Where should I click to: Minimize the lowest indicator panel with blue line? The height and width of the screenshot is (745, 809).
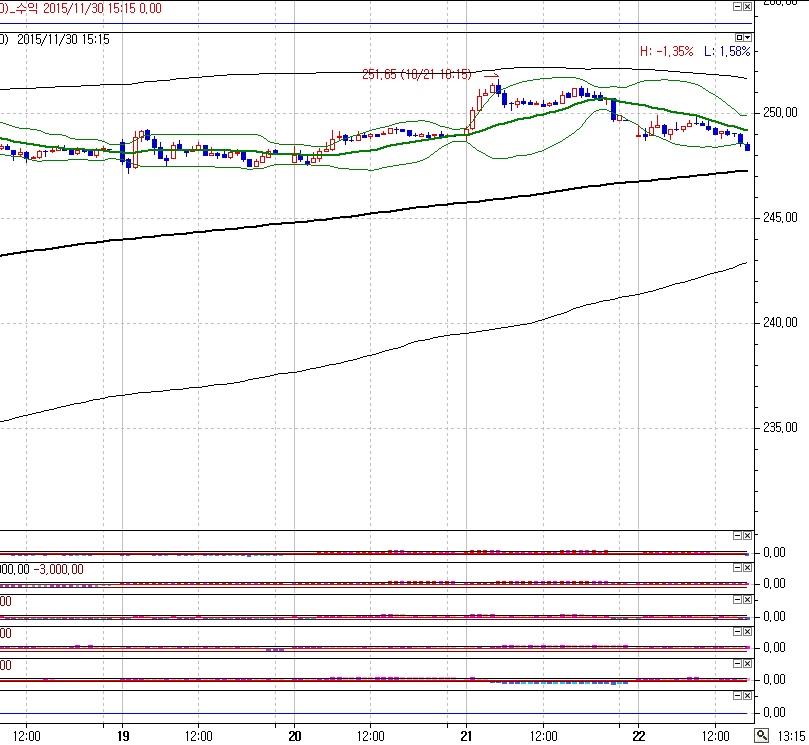pyautogui.click(x=737, y=695)
